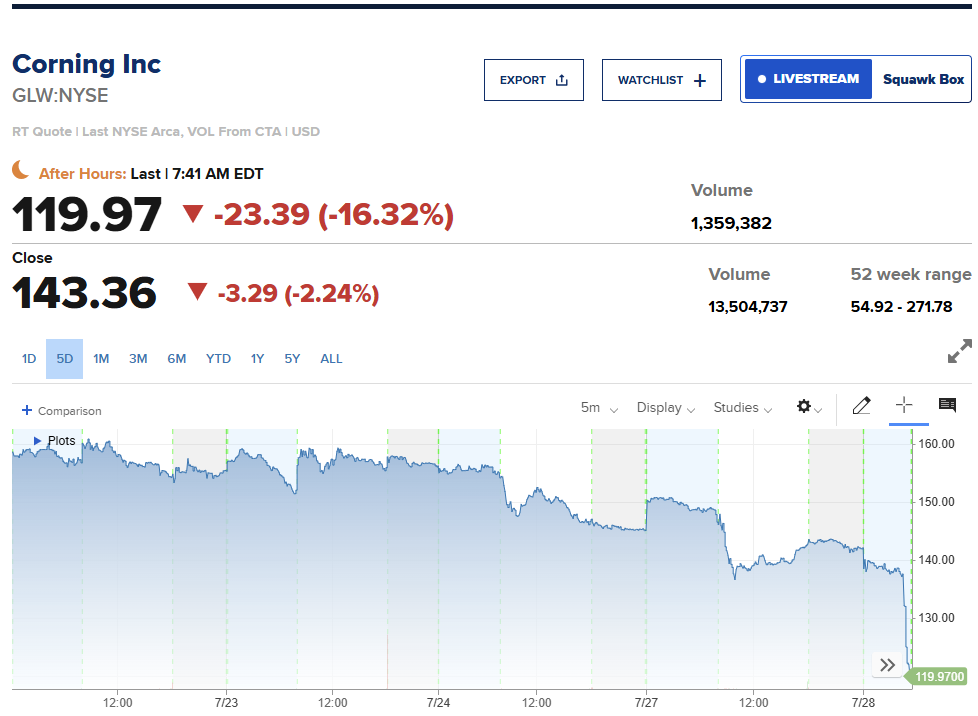Select the 1M range tab
Image resolution: width=978 pixels, height=716 pixels.
click(101, 359)
